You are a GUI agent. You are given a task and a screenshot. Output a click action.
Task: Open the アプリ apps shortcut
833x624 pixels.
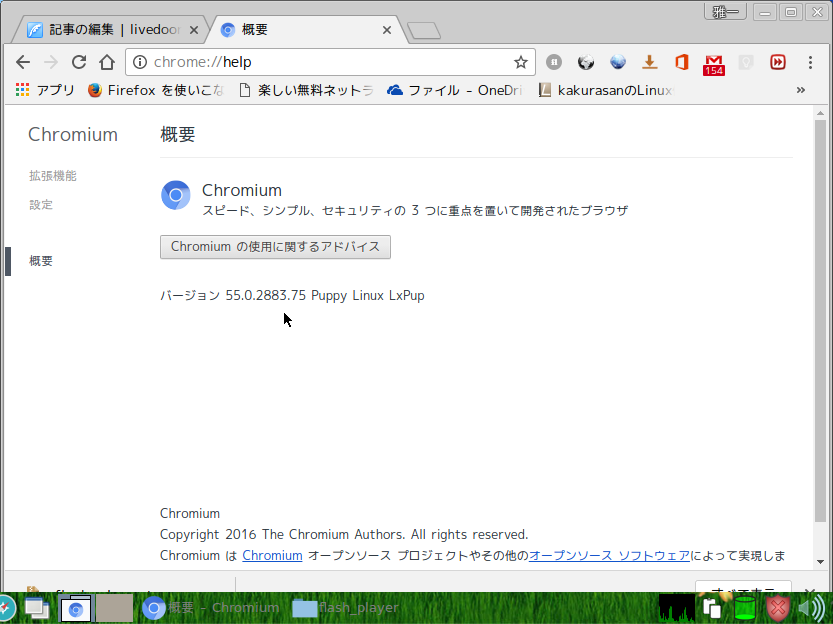[x=45, y=90]
